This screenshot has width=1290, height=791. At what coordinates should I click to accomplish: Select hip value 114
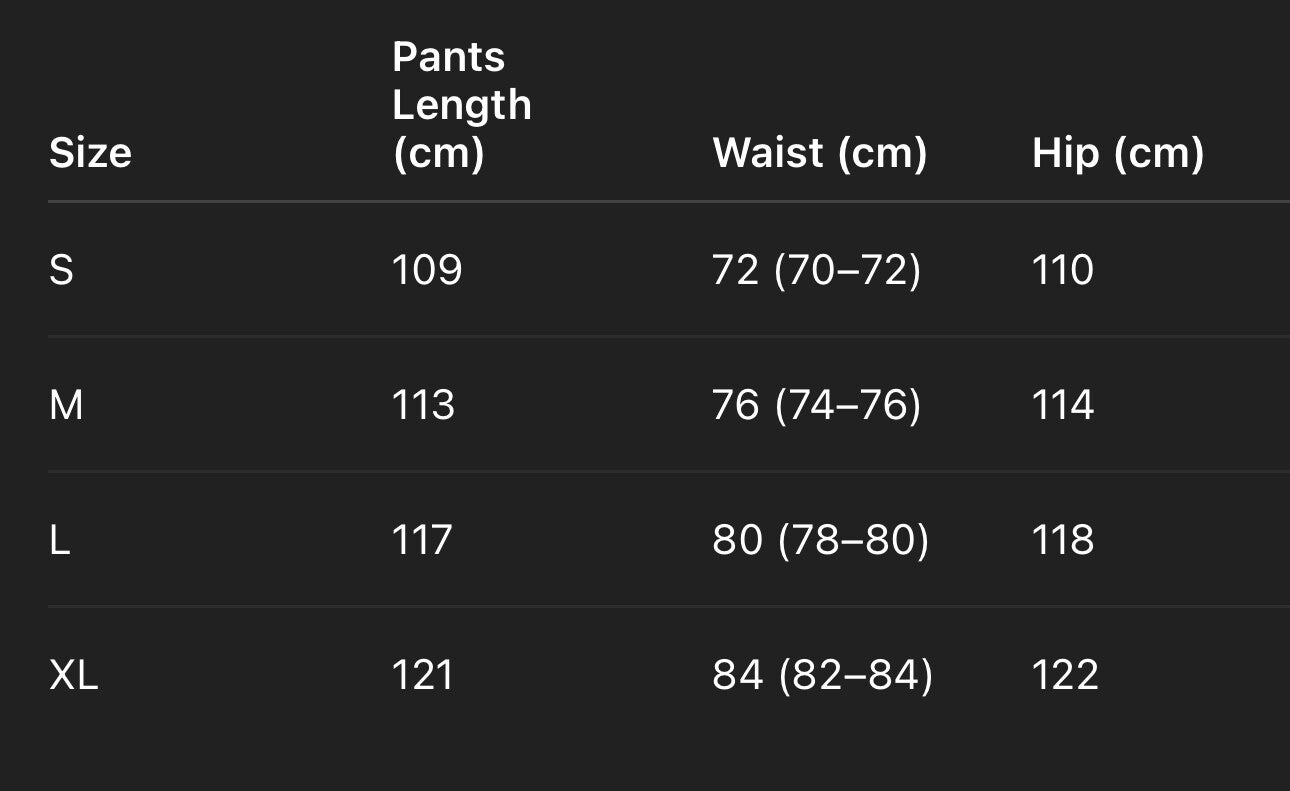coord(1062,405)
